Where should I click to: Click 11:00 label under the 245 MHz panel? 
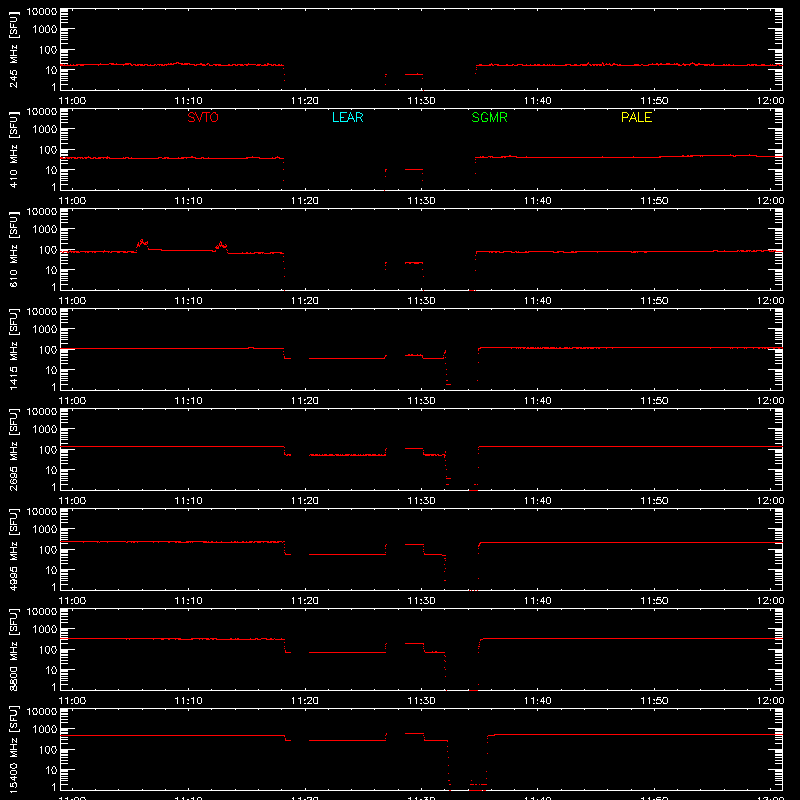coord(72,101)
